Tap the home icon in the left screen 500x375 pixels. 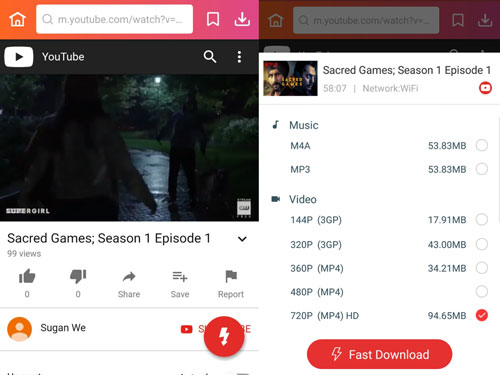[17, 19]
